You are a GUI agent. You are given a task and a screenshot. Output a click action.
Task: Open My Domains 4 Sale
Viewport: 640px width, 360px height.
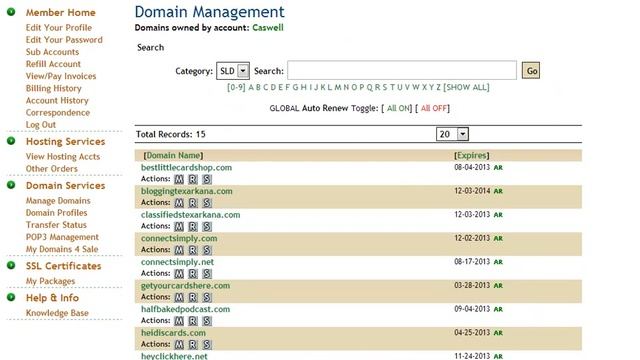click(x=62, y=249)
